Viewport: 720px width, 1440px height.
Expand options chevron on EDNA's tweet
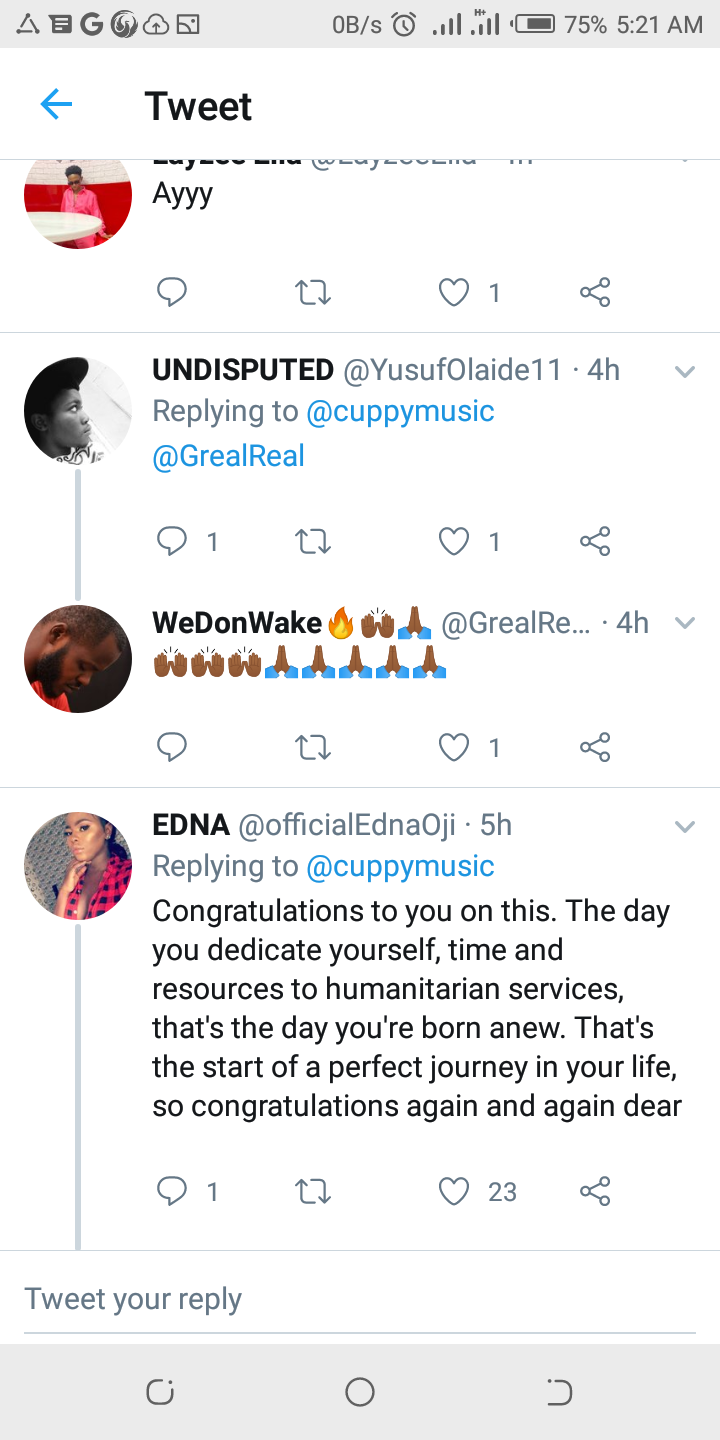pos(685,826)
